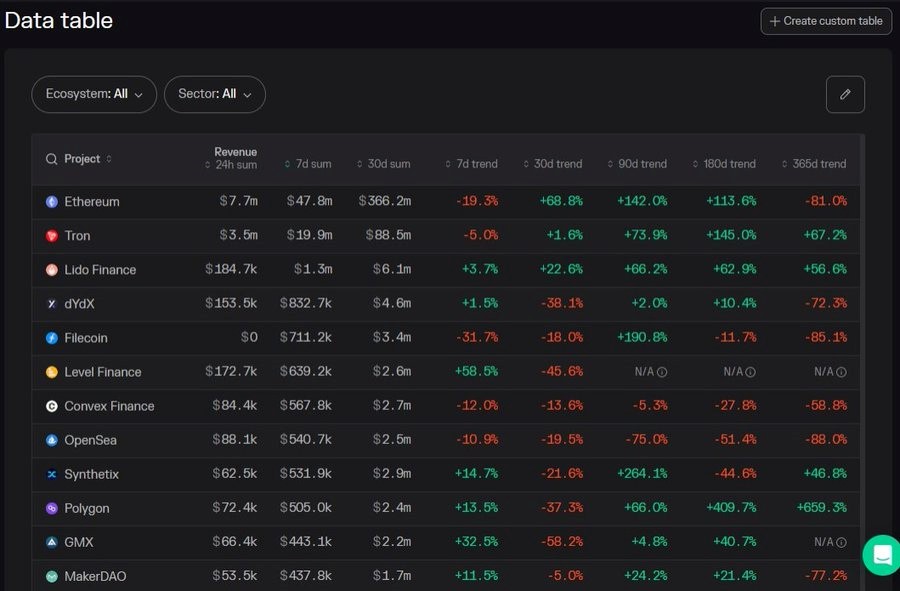Show info for Level Finance 365d N/A

841,372
